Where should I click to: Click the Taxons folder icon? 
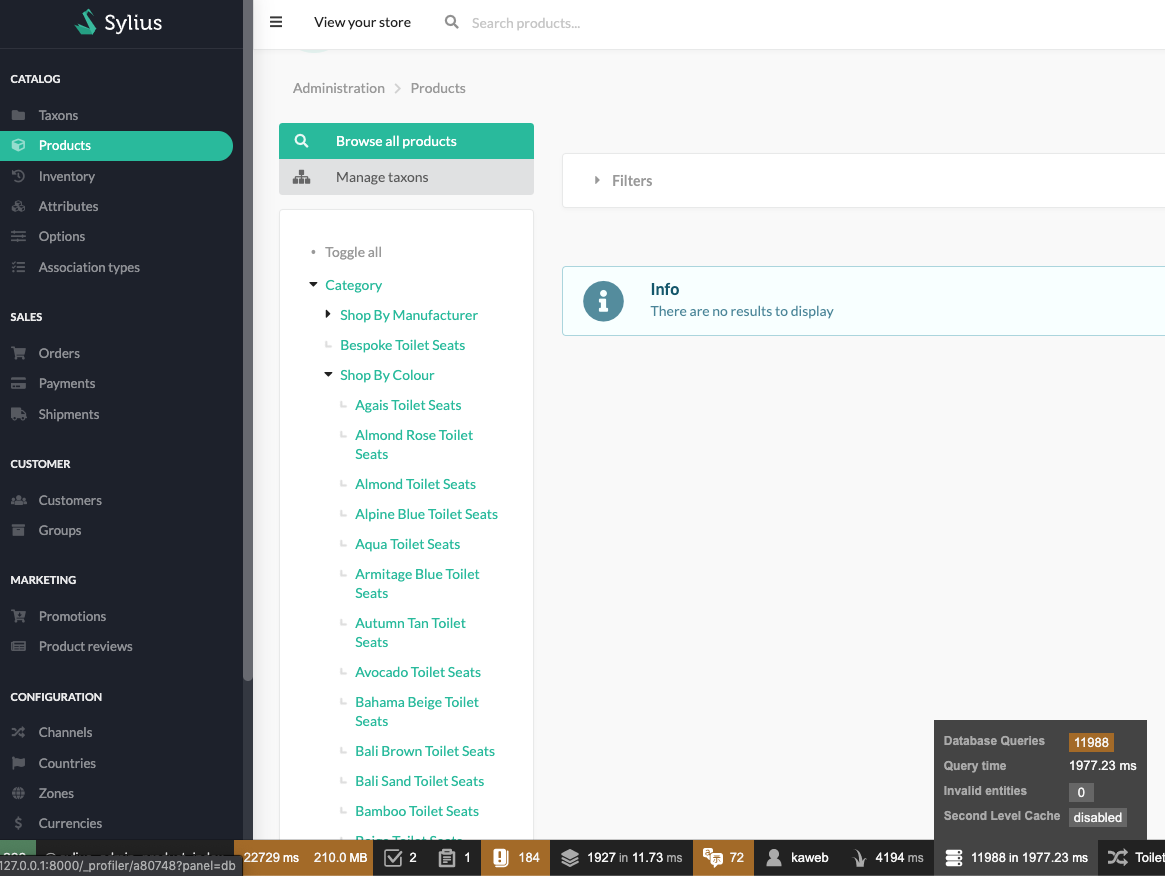pyautogui.click(x=19, y=115)
